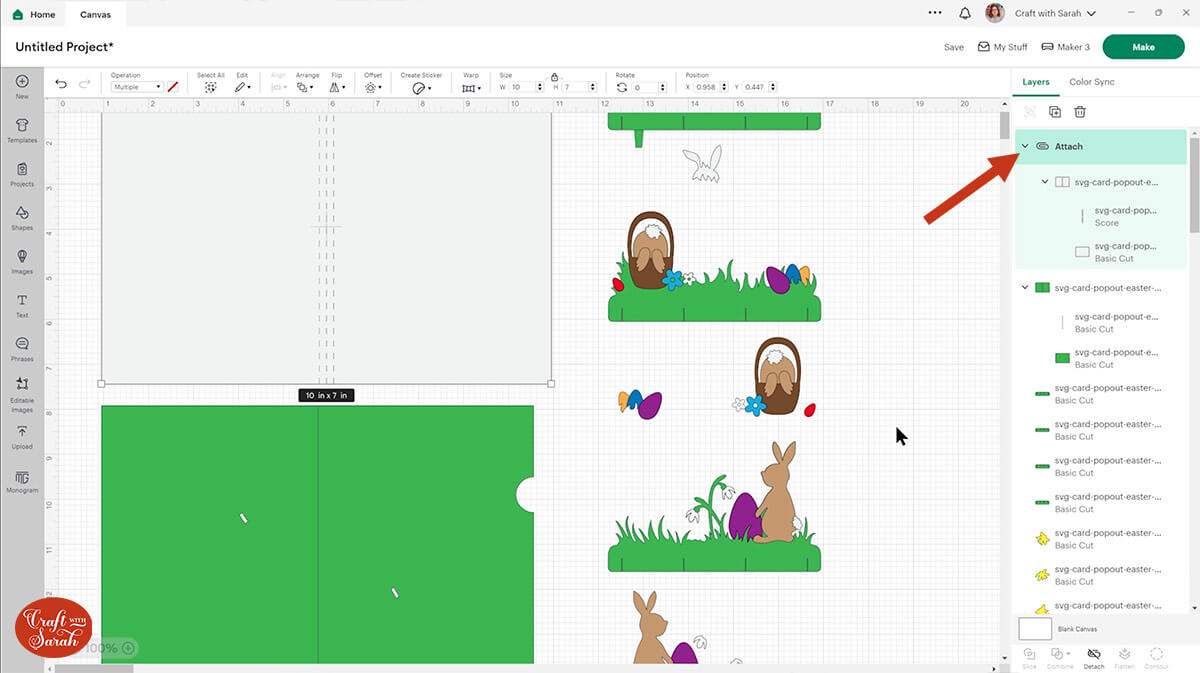This screenshot has width=1200, height=673.
Task: Open the Maker 3 machine selector
Action: click(1066, 47)
